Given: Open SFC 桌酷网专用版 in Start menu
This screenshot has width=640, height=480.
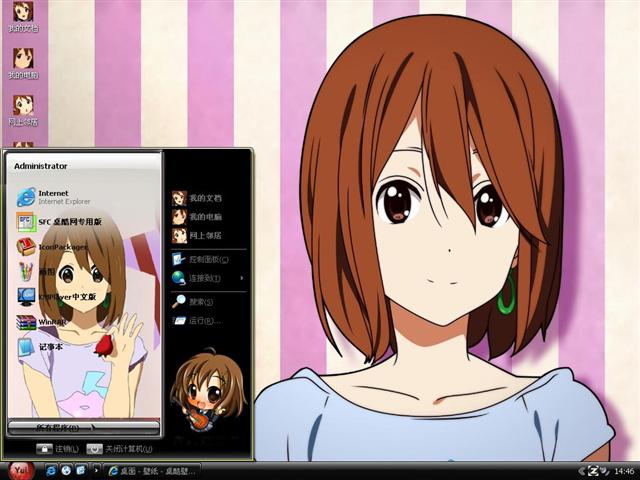Looking at the screenshot, I should tap(59, 222).
